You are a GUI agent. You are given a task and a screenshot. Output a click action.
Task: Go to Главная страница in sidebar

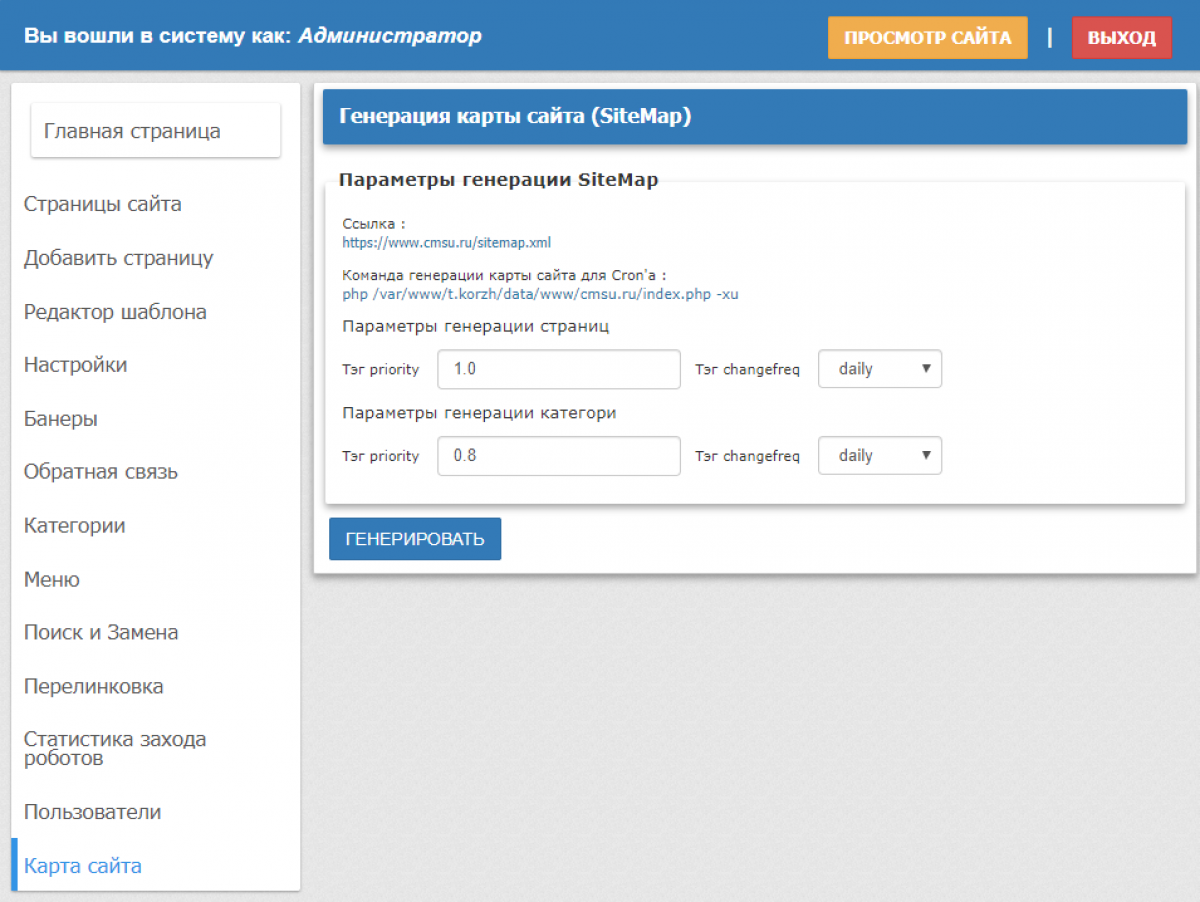[156, 131]
